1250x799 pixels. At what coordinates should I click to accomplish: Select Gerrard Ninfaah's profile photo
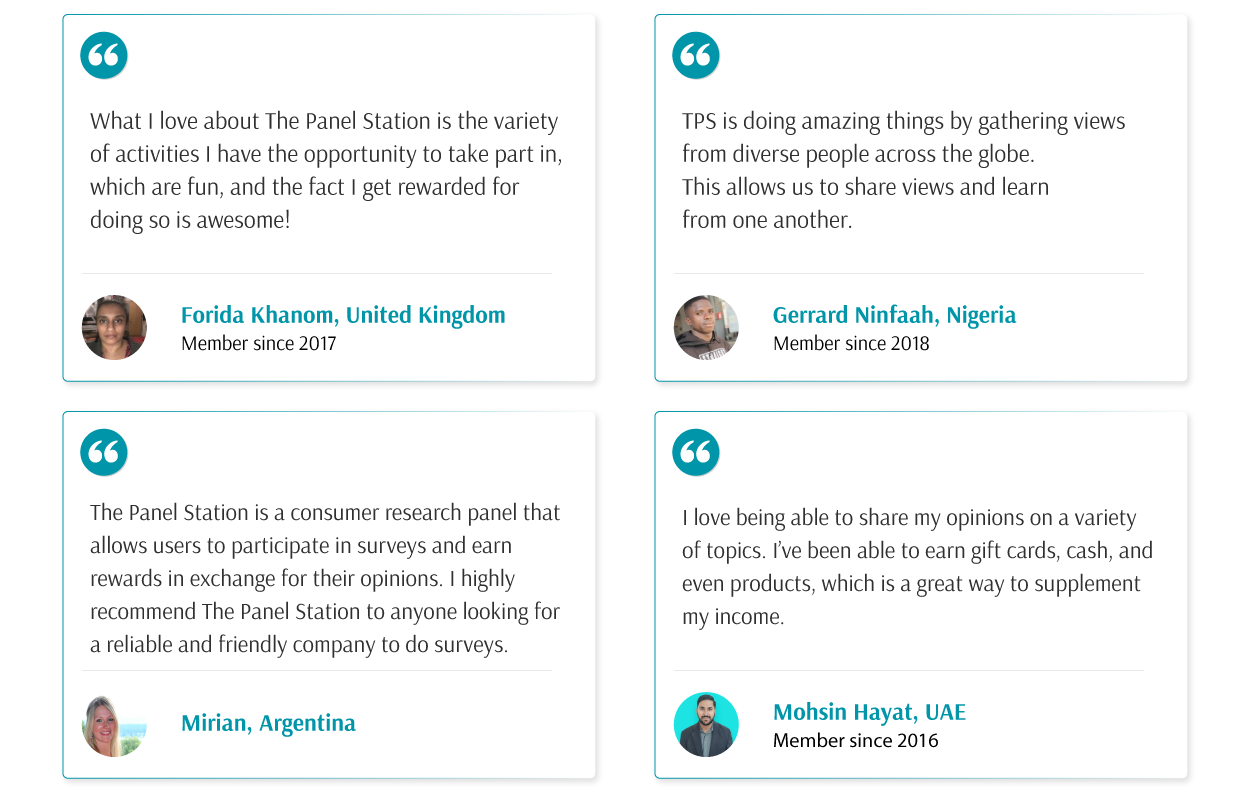(x=706, y=327)
